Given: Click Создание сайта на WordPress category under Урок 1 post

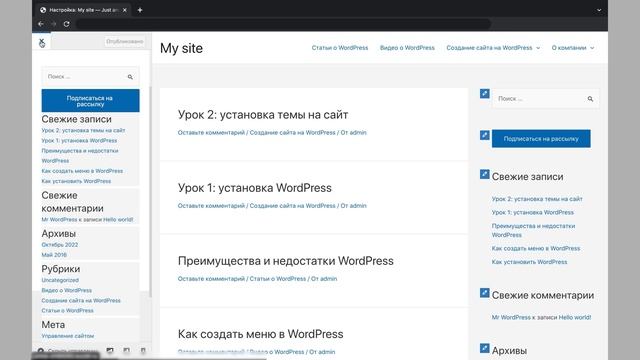Looking at the screenshot, I should click(292, 206).
